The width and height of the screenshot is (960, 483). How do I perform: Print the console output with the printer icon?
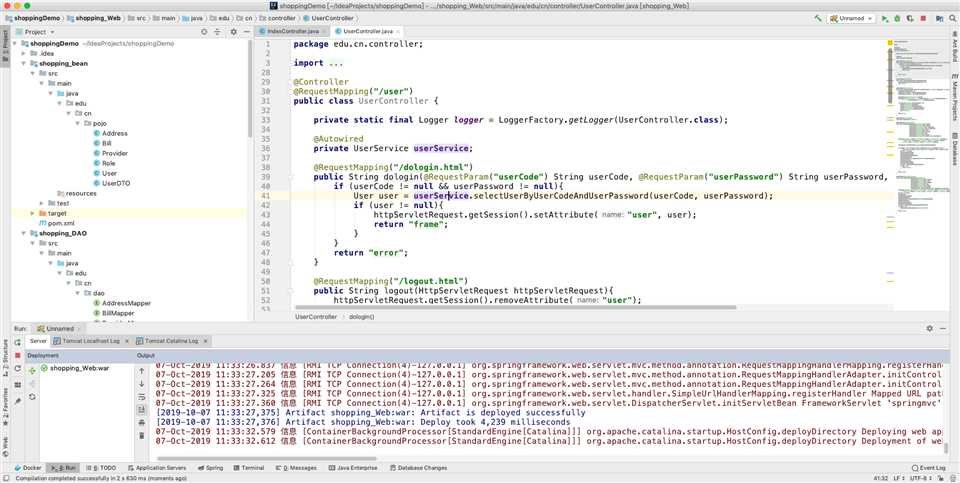click(142, 422)
